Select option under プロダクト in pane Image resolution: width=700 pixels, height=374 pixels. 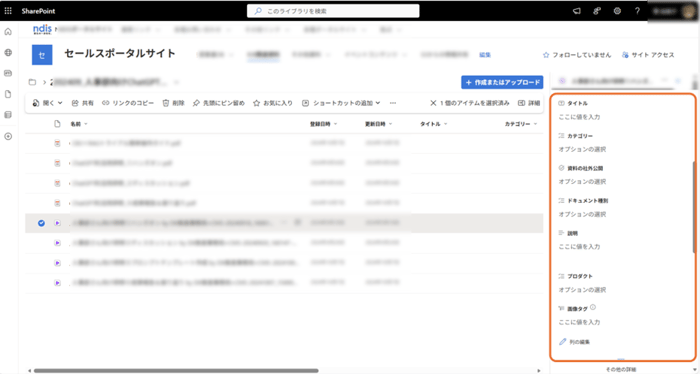tap(582, 290)
